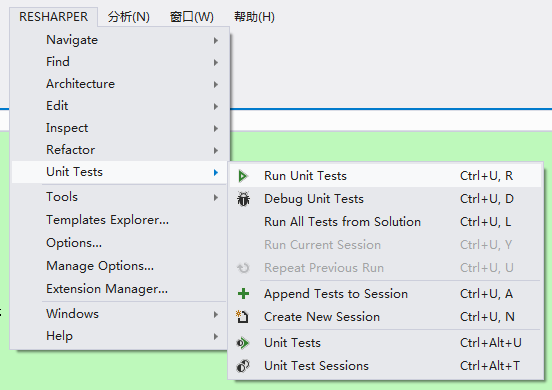This screenshot has height=390, width=552.
Task: Open the 窗口(W) menu
Action: coord(192,17)
